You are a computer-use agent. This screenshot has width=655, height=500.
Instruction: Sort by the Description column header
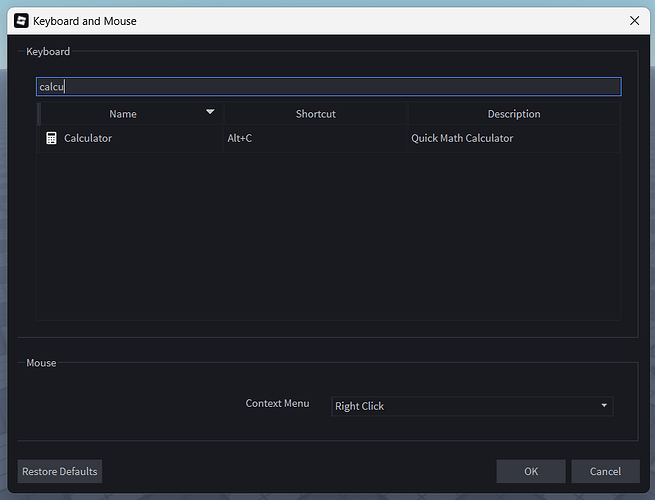tap(513, 114)
